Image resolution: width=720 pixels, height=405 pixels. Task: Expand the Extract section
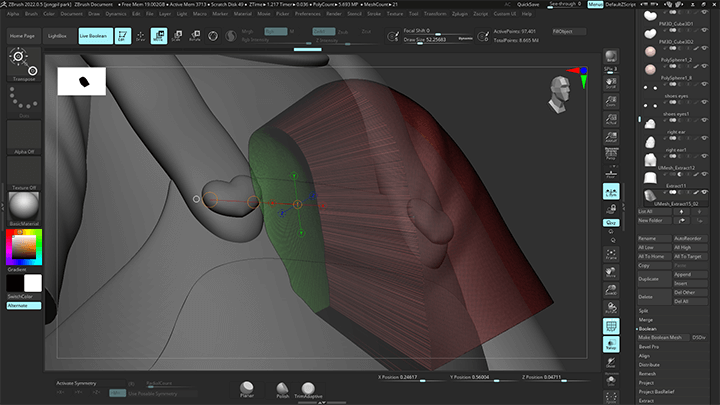[646, 400]
